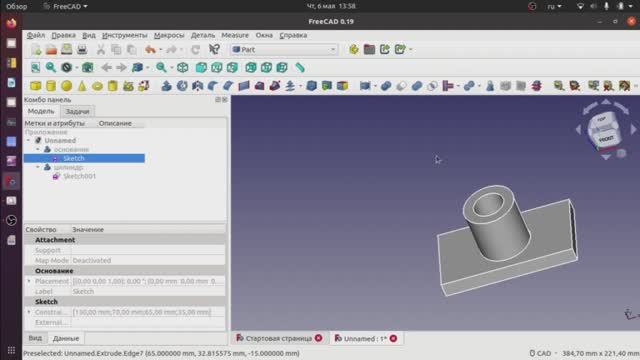Open a file using the folder icon

point(51,50)
